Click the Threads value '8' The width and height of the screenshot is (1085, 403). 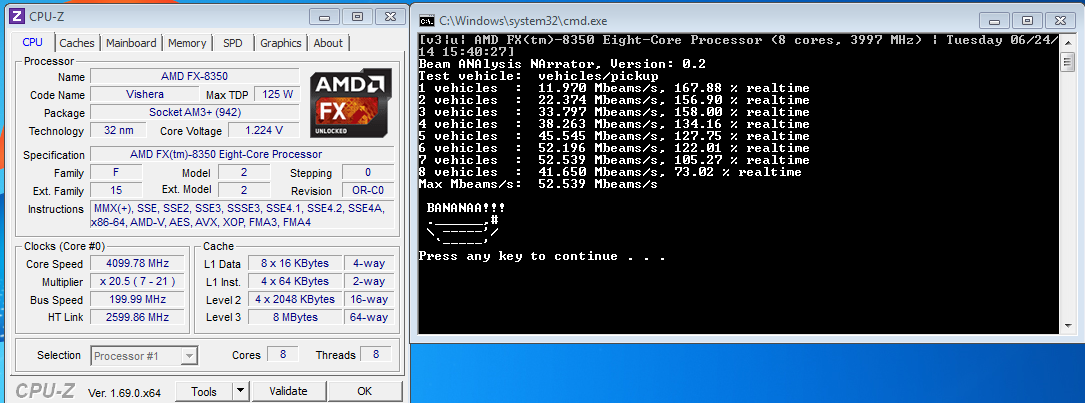click(x=376, y=355)
